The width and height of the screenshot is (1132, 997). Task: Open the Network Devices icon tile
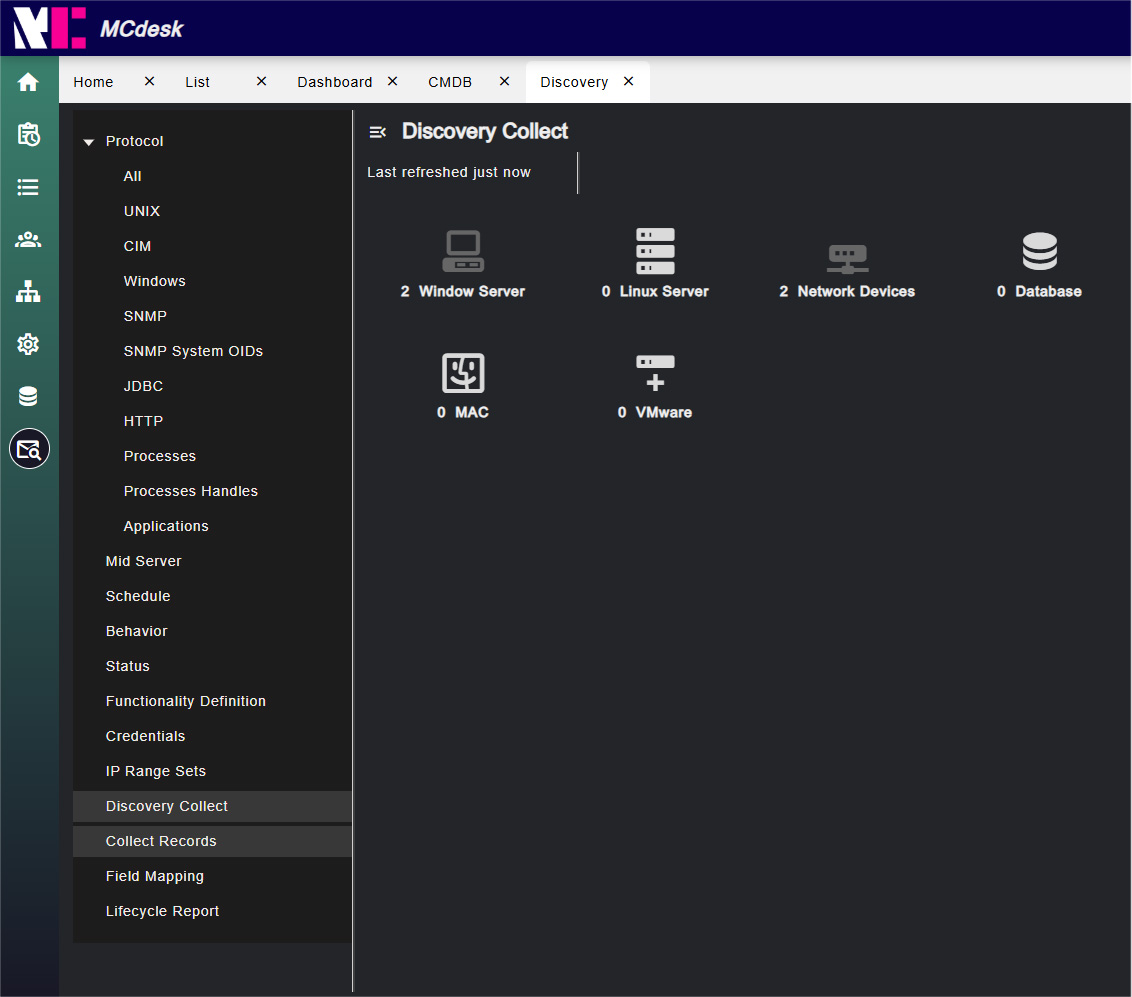click(847, 258)
